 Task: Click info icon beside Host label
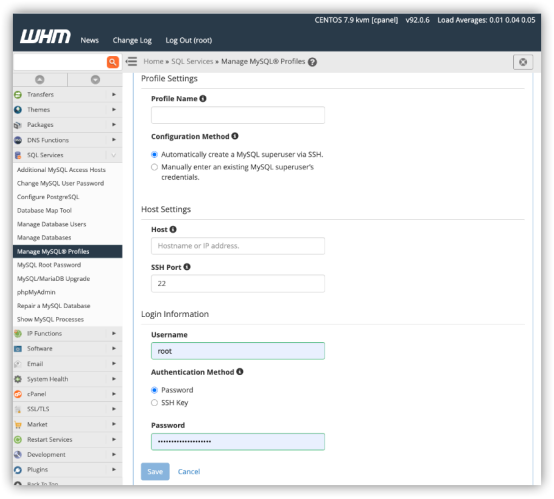[173, 229]
